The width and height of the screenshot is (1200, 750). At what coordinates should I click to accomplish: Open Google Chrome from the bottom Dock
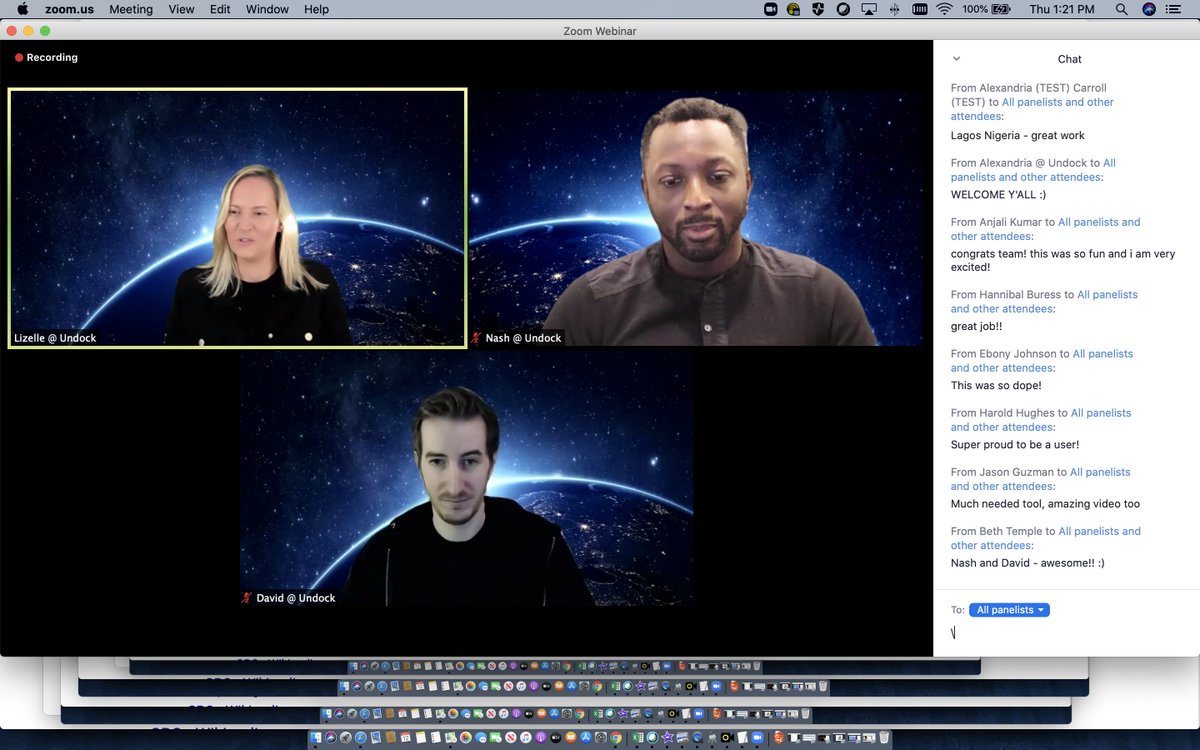point(615,737)
